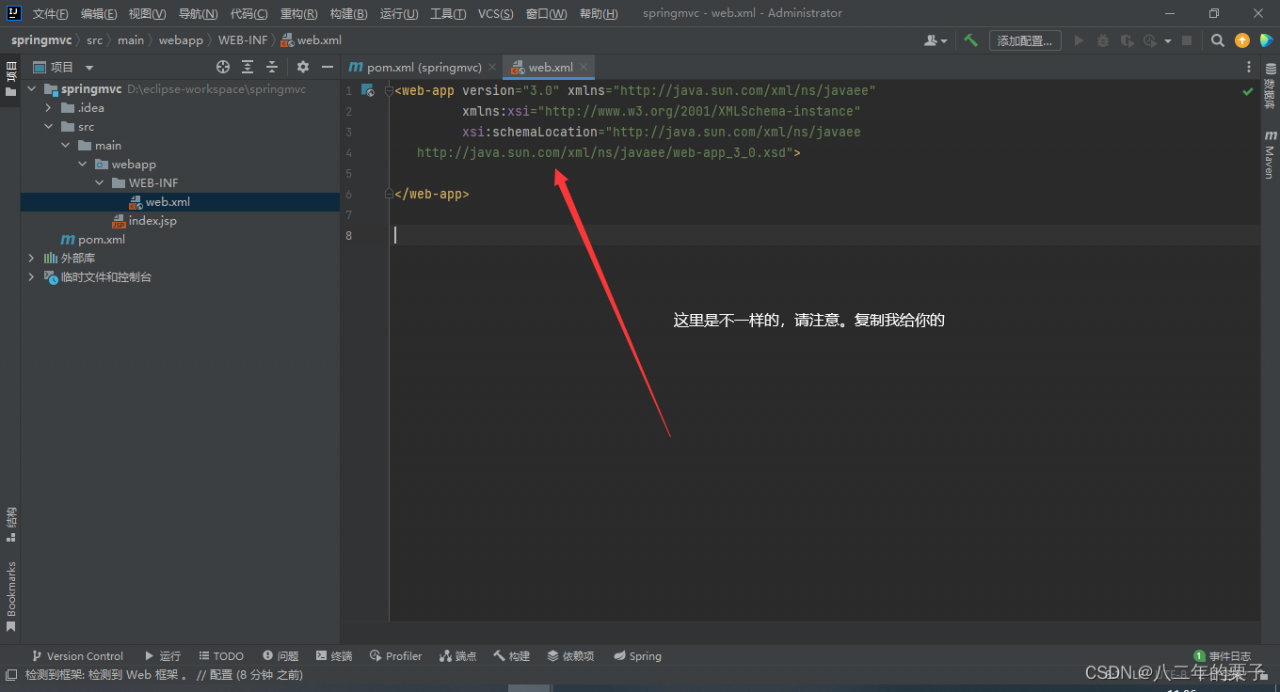Image resolution: width=1280 pixels, height=692 pixels.
Task: Click the 添加配置... button
Action: coord(1025,41)
